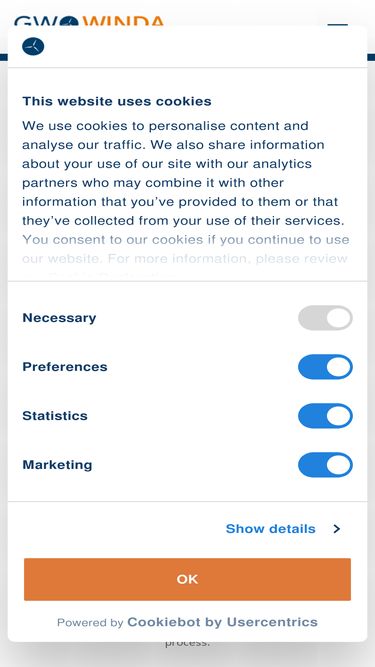Click the chevron arrow beside Show details

click(x=337, y=529)
